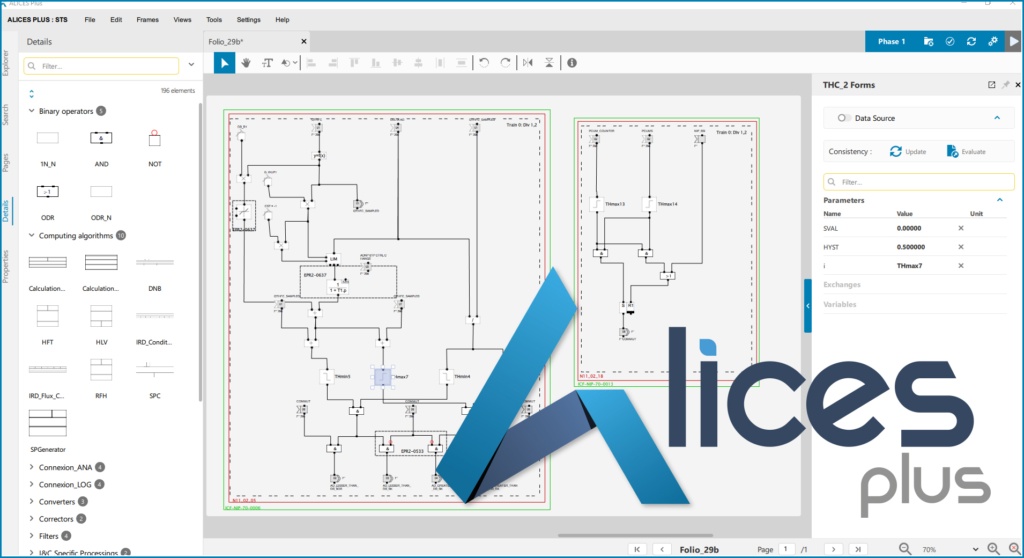This screenshot has width=1024, height=558.
Task: Select the arrow pointer tool
Action: [x=225, y=63]
